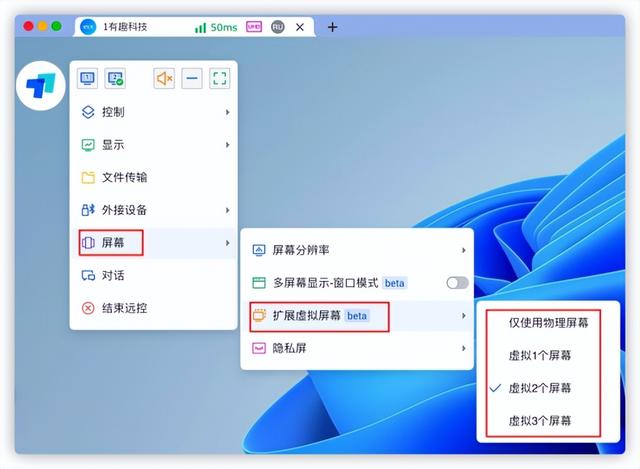Expand 屏幕分辨率 submenu arrow
The image size is (640, 469).
(x=463, y=250)
